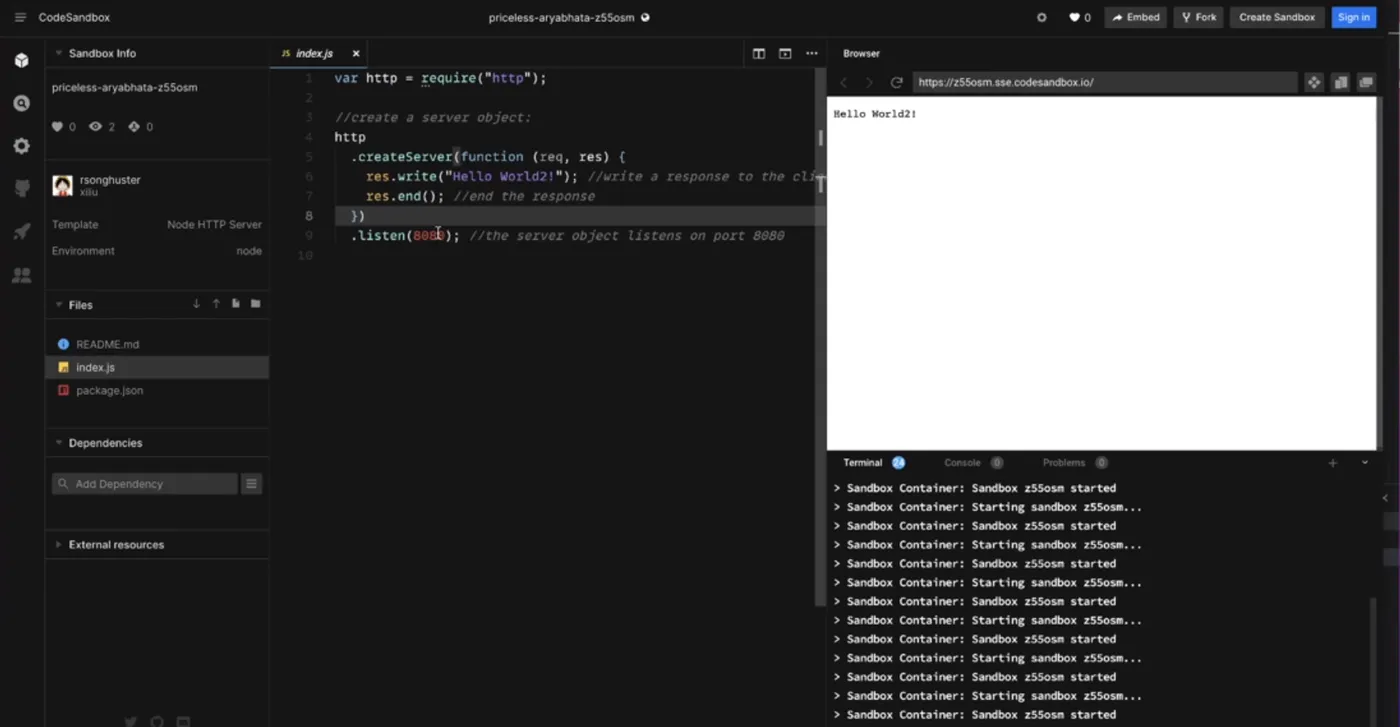Click the split editor layout icon
1400x727 pixels.
(759, 54)
